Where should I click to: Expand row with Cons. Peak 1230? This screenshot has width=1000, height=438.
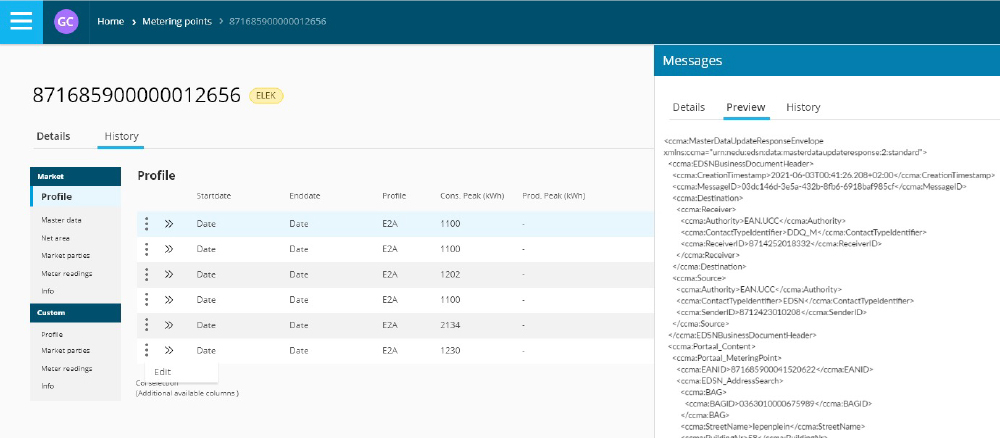169,350
